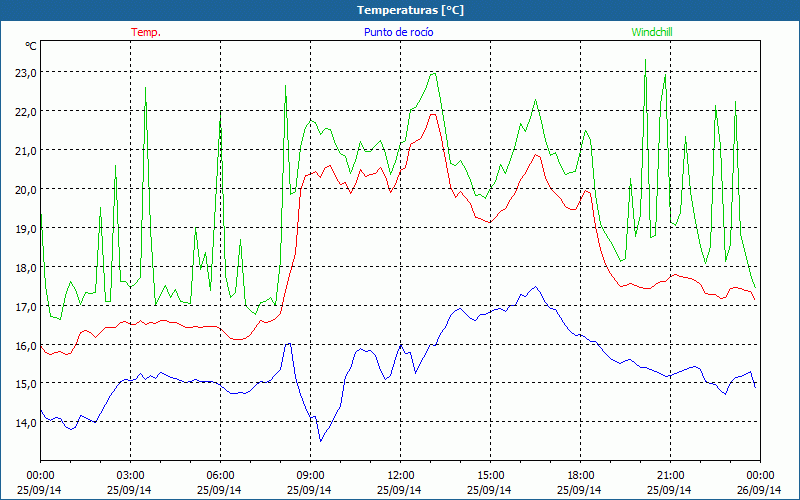
Task: Click the 26/09/14 date label
Action: pos(759,490)
